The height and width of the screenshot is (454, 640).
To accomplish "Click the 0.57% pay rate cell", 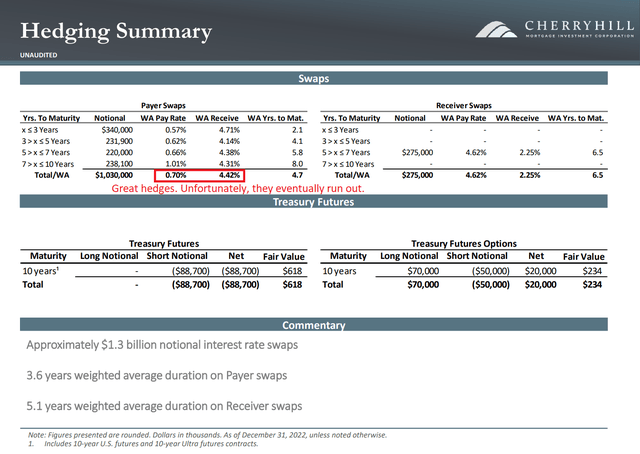I will pyautogui.click(x=176, y=130).
